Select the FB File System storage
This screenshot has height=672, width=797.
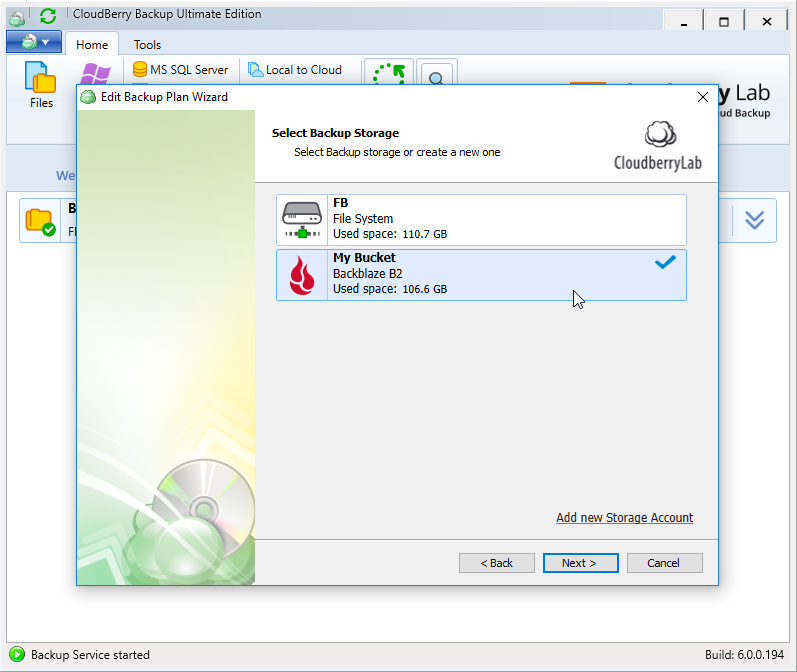[x=481, y=220]
